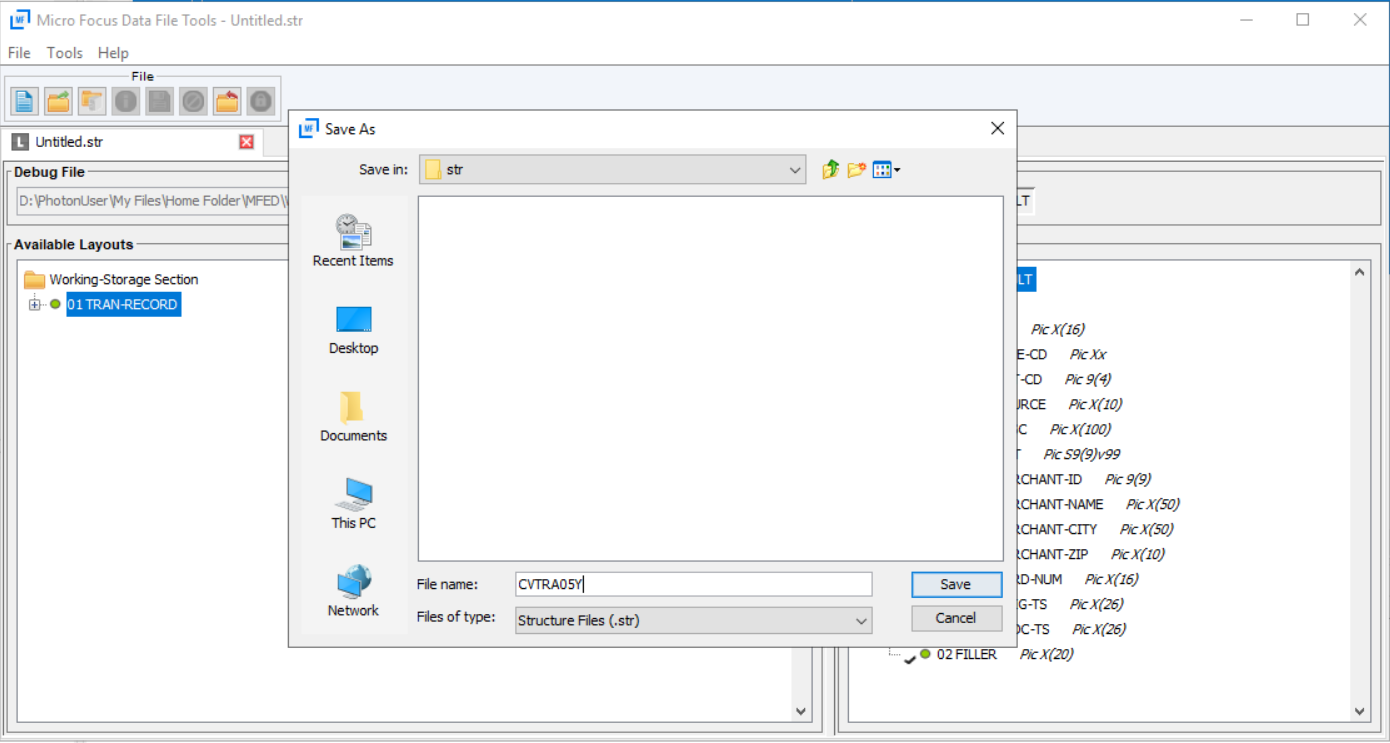Expand the 01 TRAN-RECORD tree node

pos(33,304)
